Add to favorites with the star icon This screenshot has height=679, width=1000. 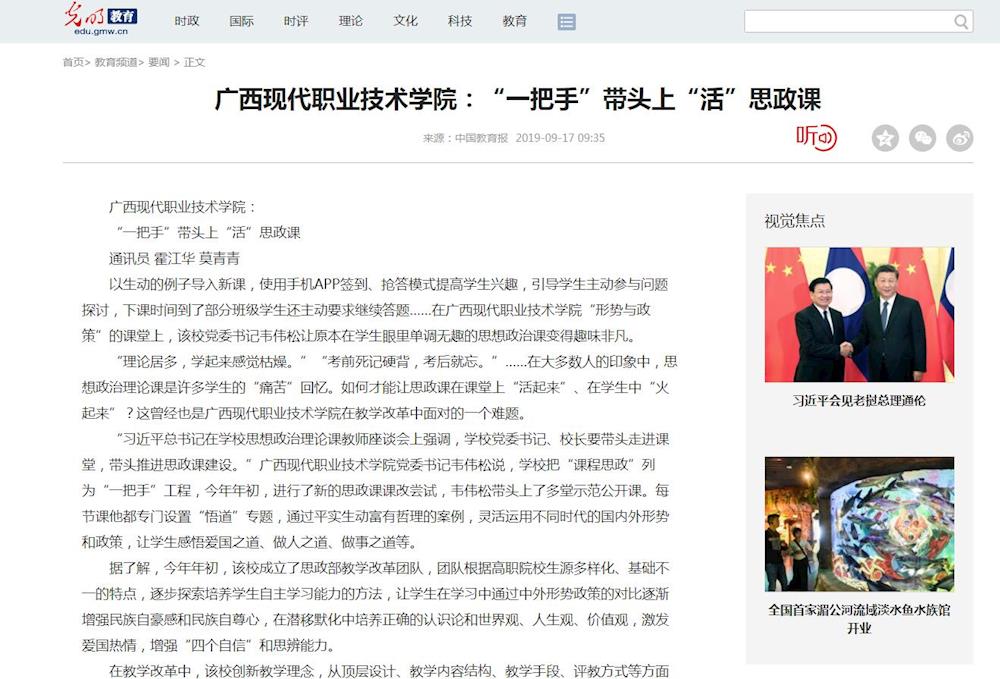[885, 138]
